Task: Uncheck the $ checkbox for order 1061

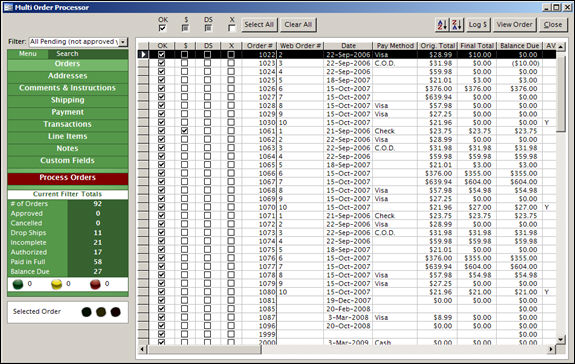Action: (184, 131)
